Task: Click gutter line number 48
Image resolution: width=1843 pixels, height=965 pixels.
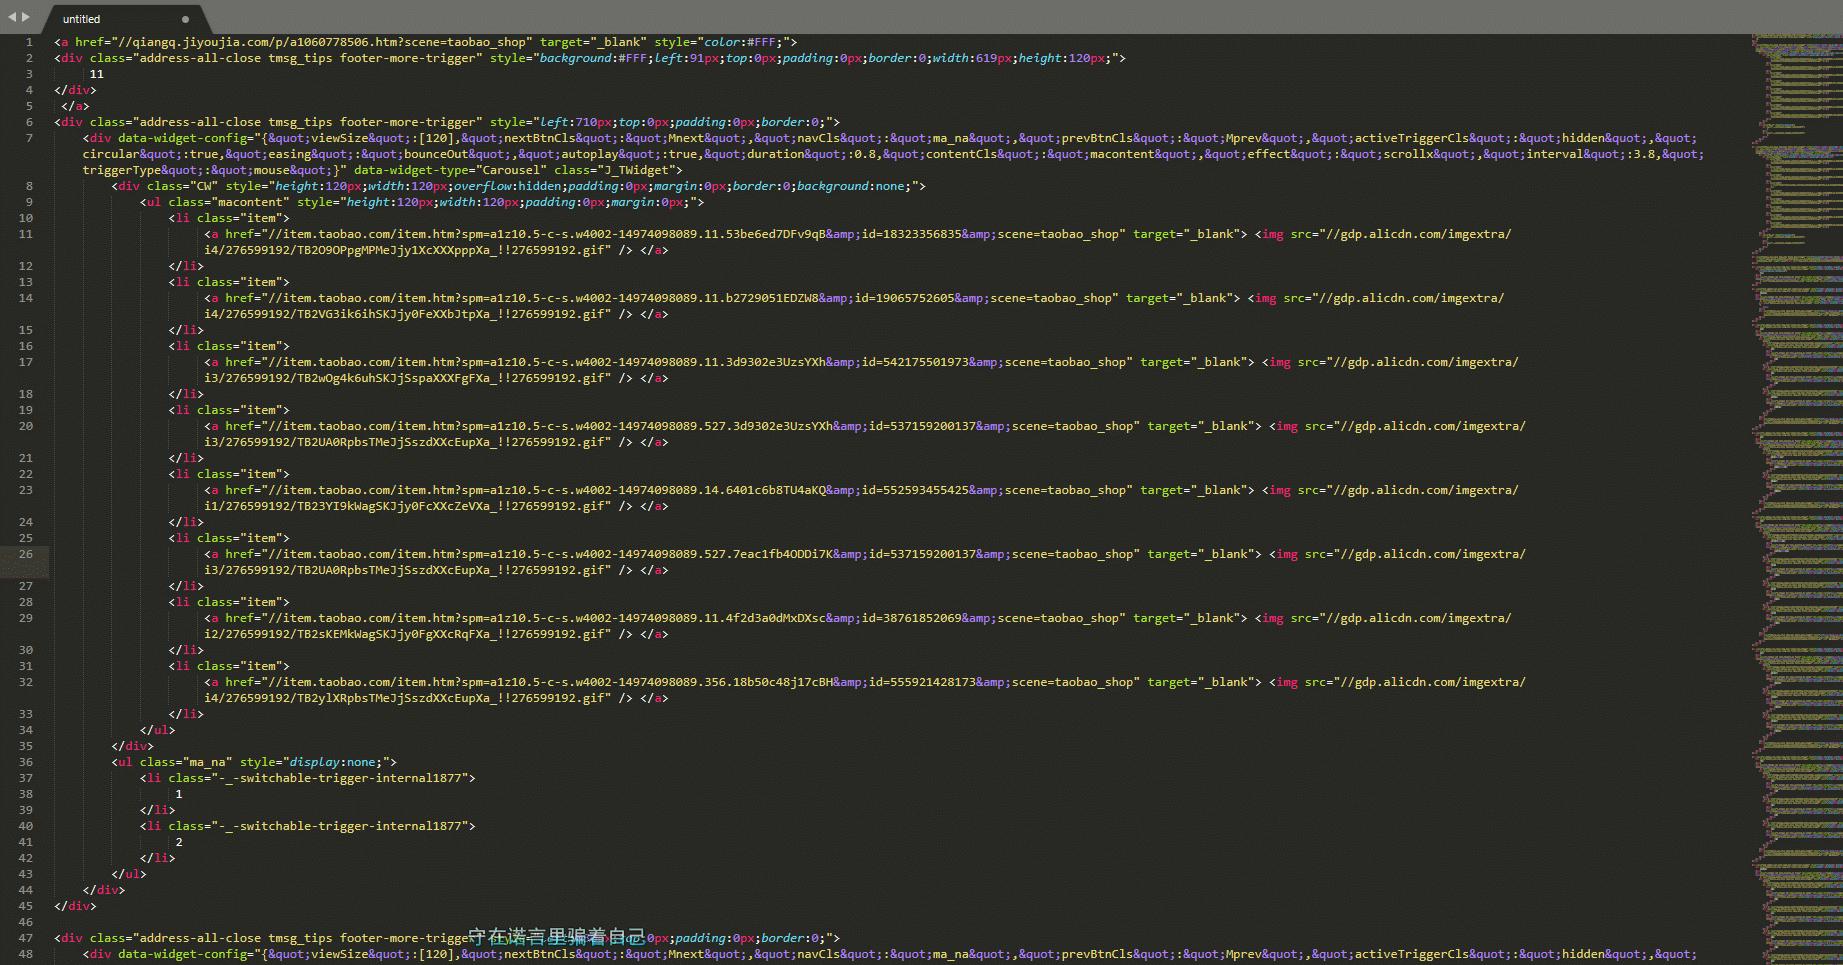Action: click(x=26, y=954)
